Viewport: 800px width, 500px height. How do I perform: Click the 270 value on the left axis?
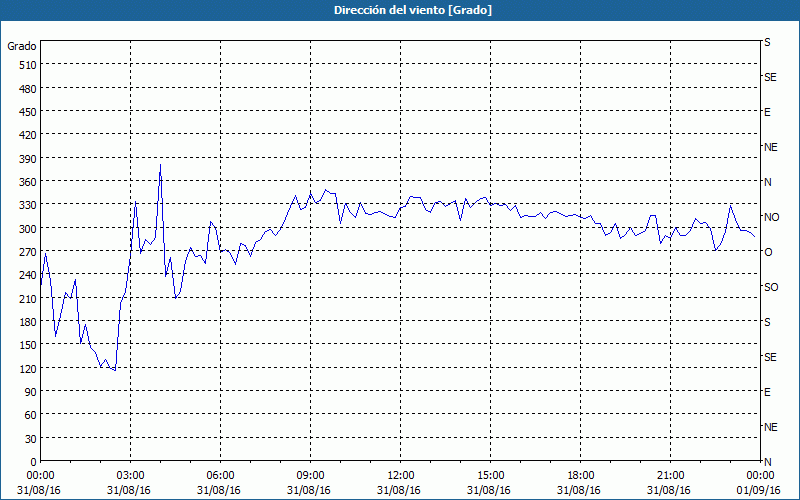click(x=28, y=252)
